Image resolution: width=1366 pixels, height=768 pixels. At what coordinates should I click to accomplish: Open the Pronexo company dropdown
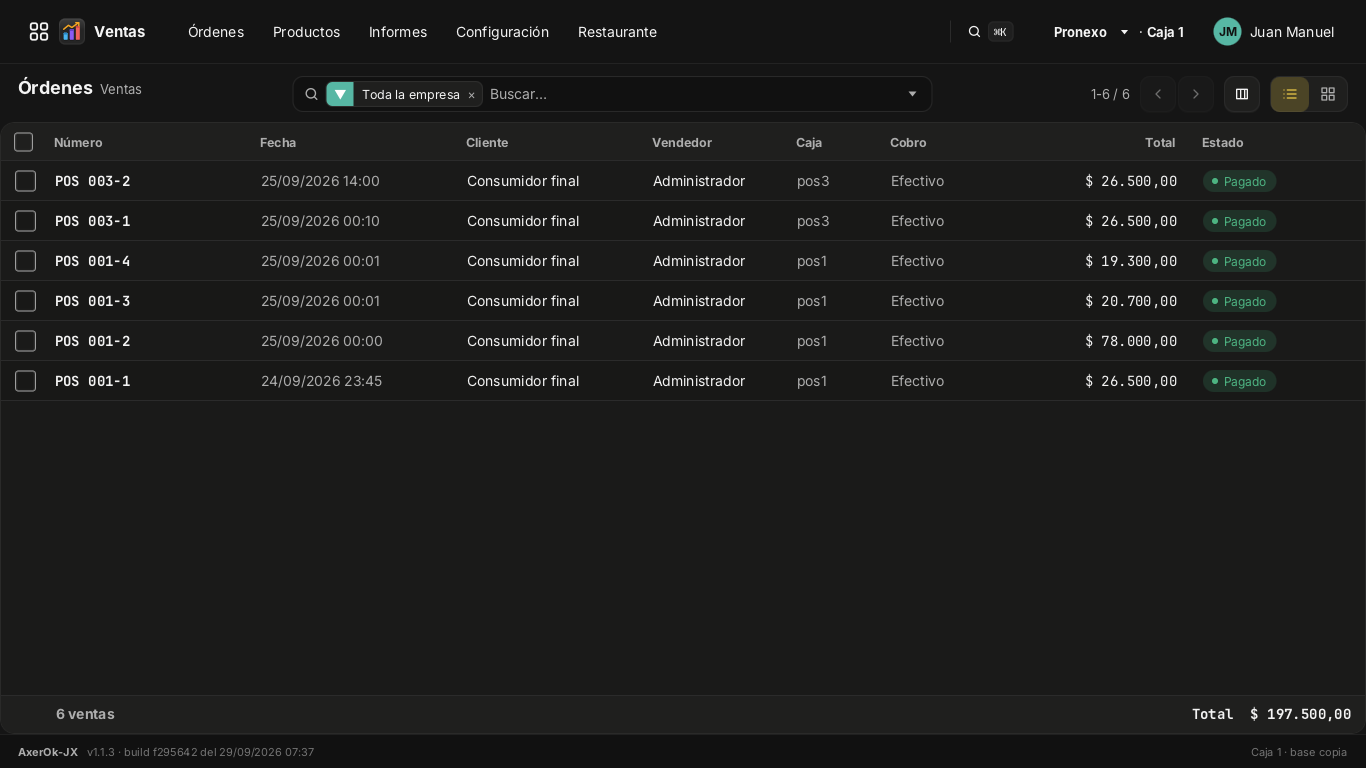(x=1091, y=32)
